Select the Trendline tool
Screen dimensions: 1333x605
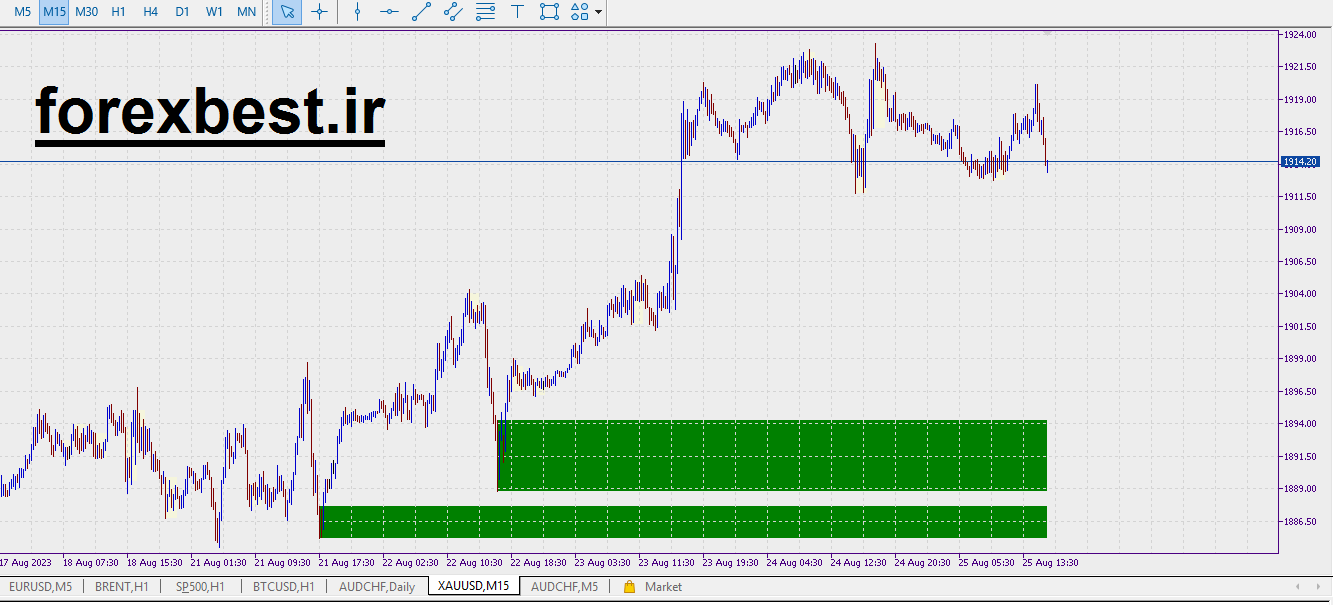[x=420, y=12]
